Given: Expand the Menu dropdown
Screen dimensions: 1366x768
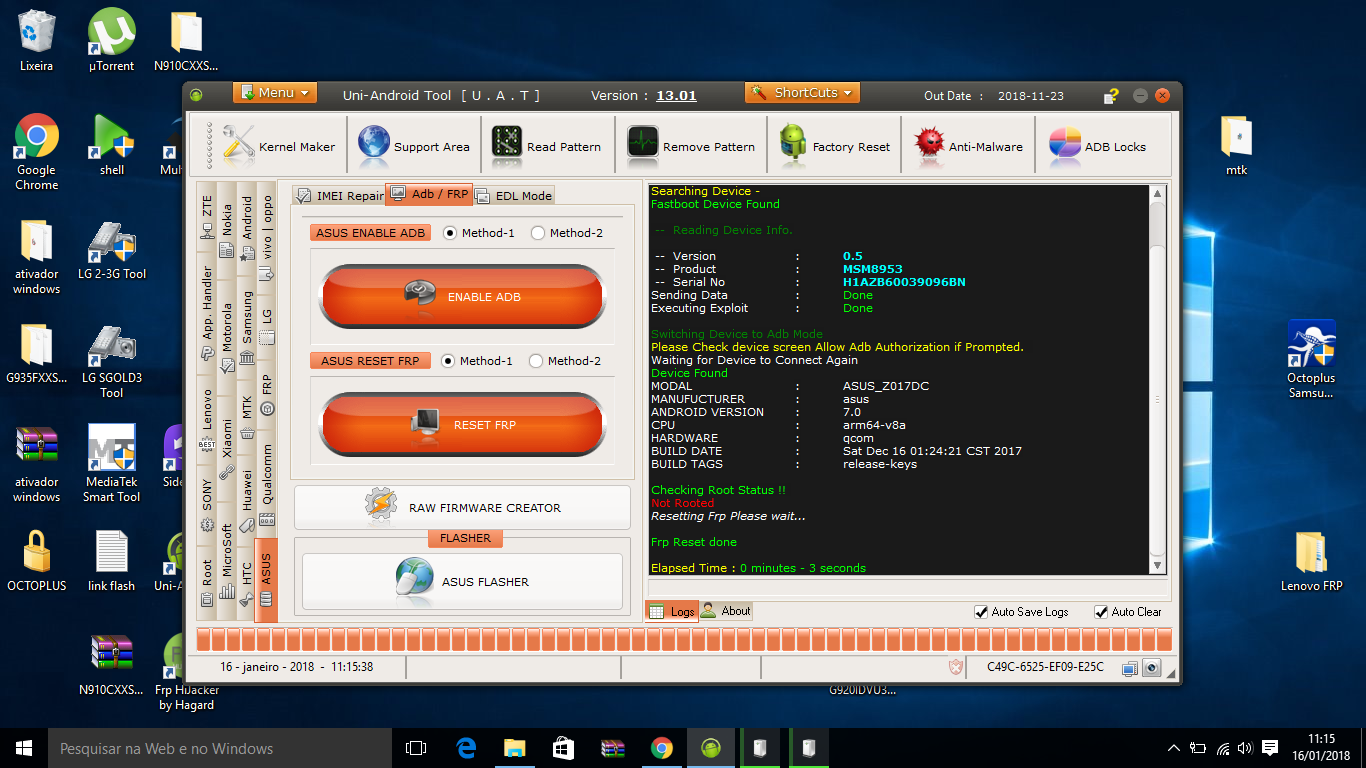Looking at the screenshot, I should (x=275, y=93).
